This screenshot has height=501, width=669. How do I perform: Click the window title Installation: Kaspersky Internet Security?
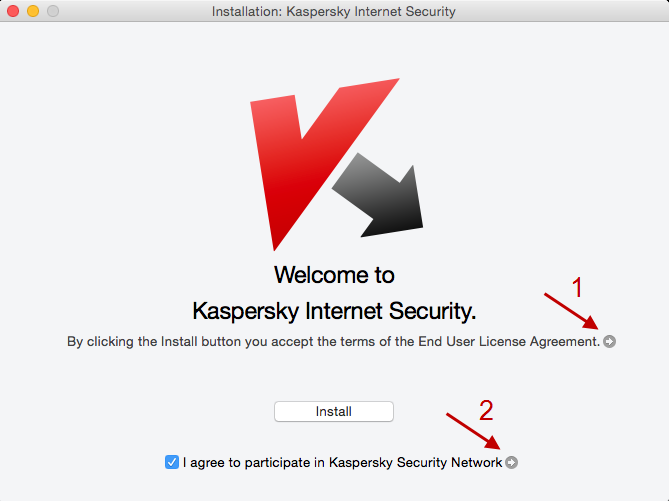pyautogui.click(x=334, y=11)
